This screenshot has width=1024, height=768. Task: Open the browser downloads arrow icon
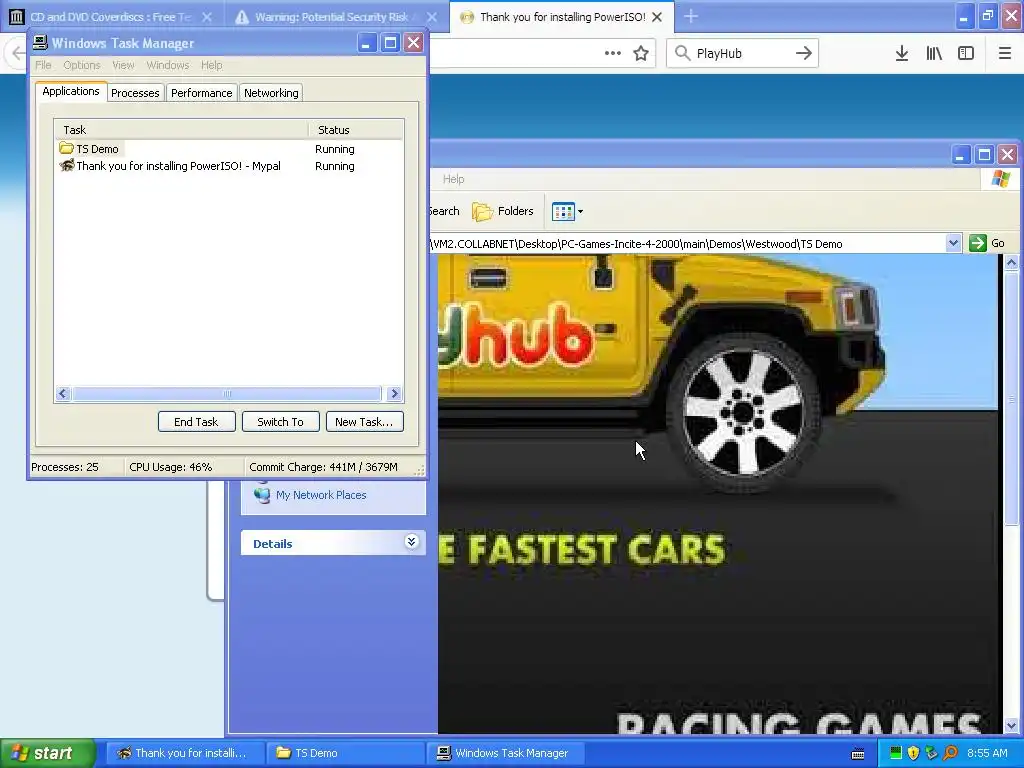[902, 54]
